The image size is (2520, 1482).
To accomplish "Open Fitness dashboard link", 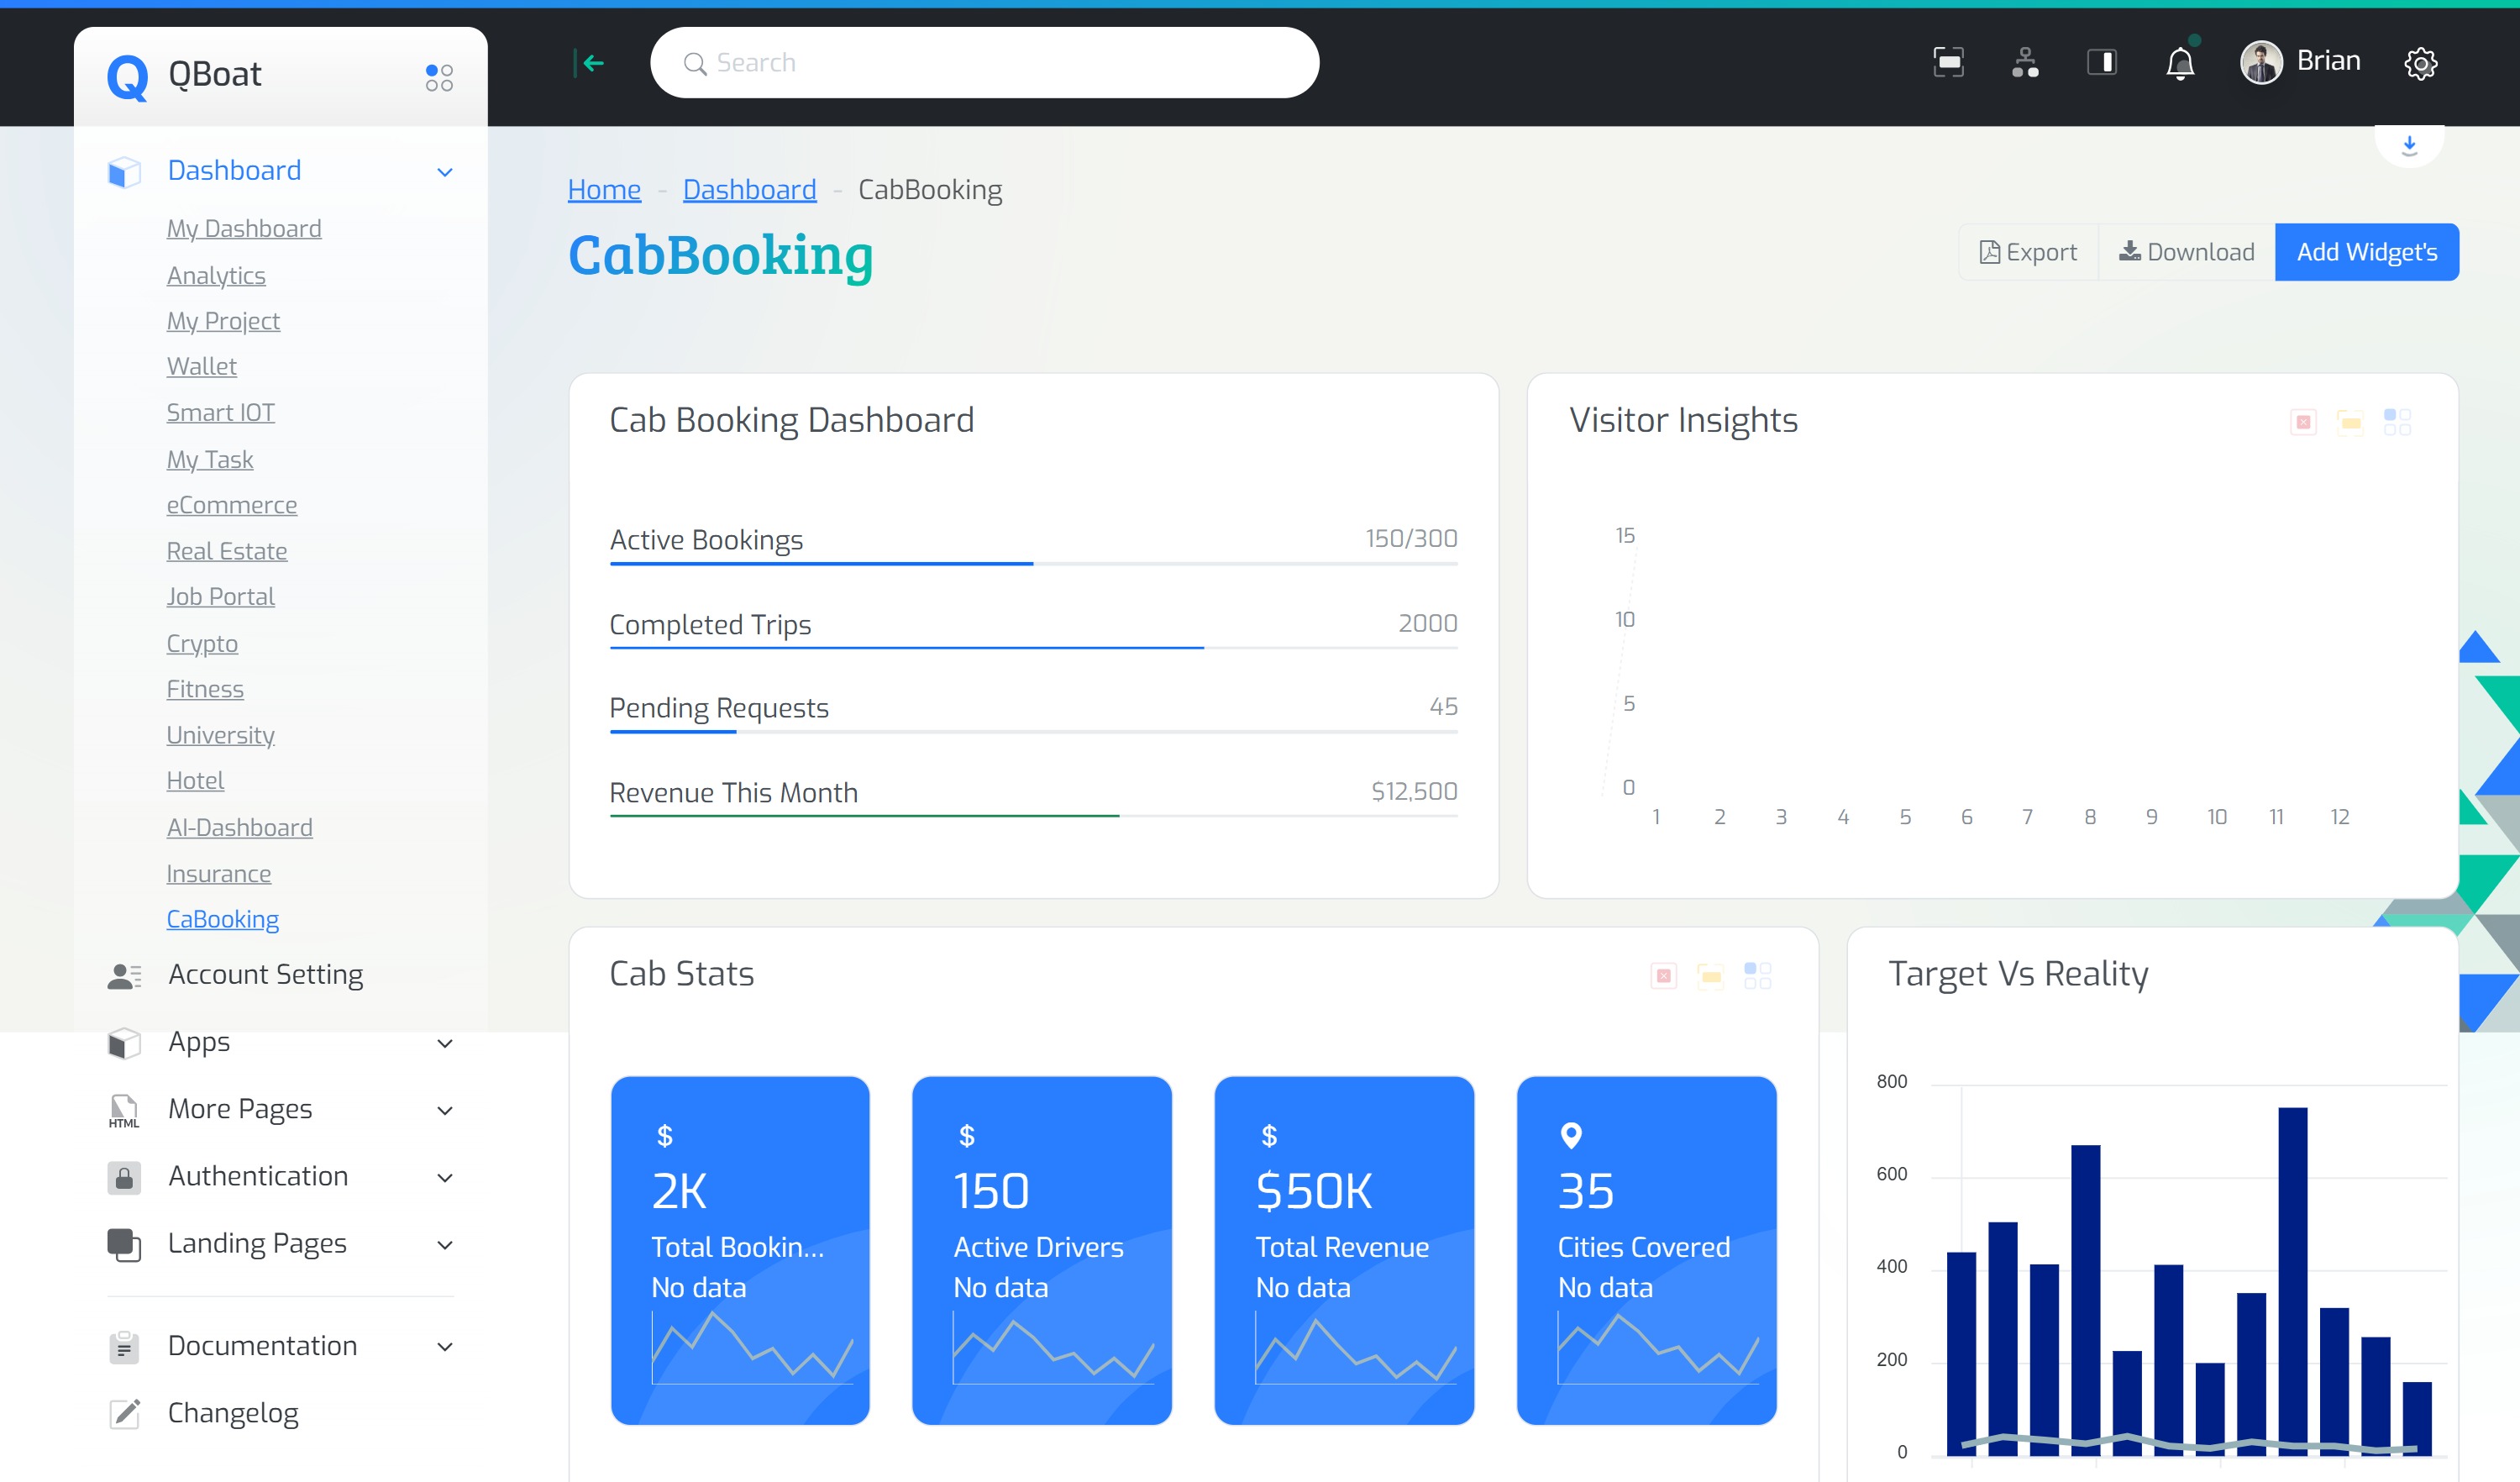I will click(x=205, y=689).
